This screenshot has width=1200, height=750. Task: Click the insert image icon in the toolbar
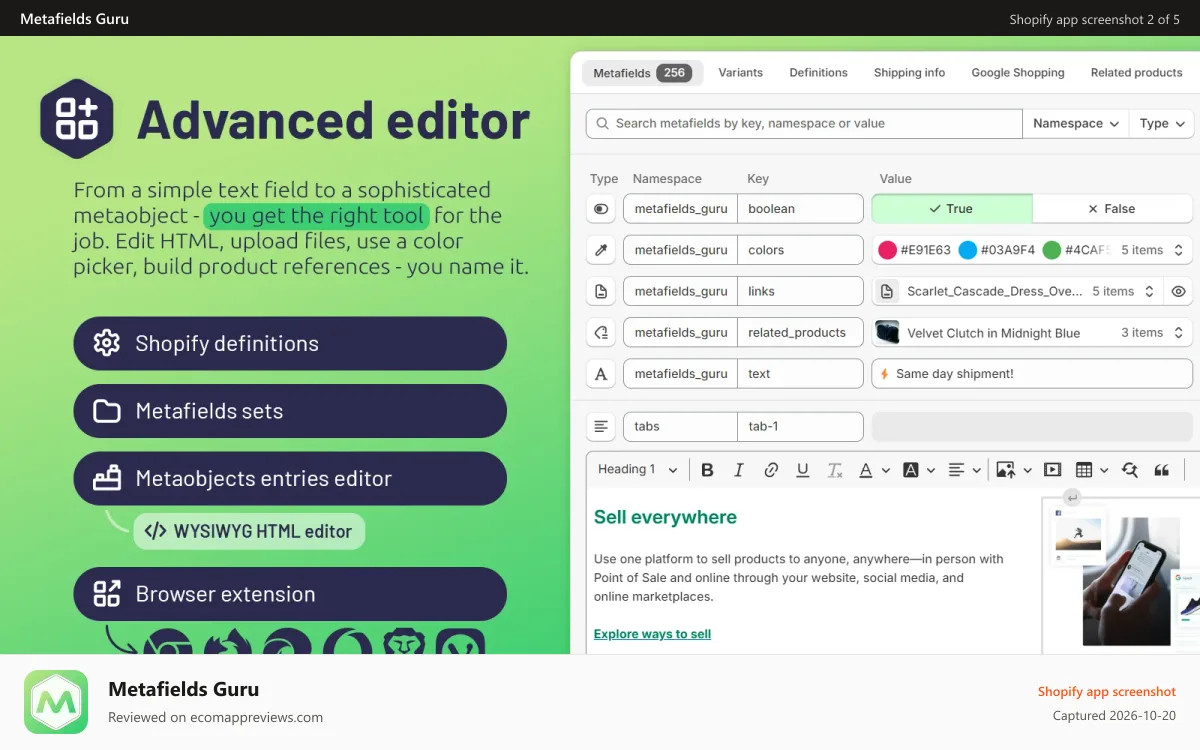click(x=1005, y=470)
